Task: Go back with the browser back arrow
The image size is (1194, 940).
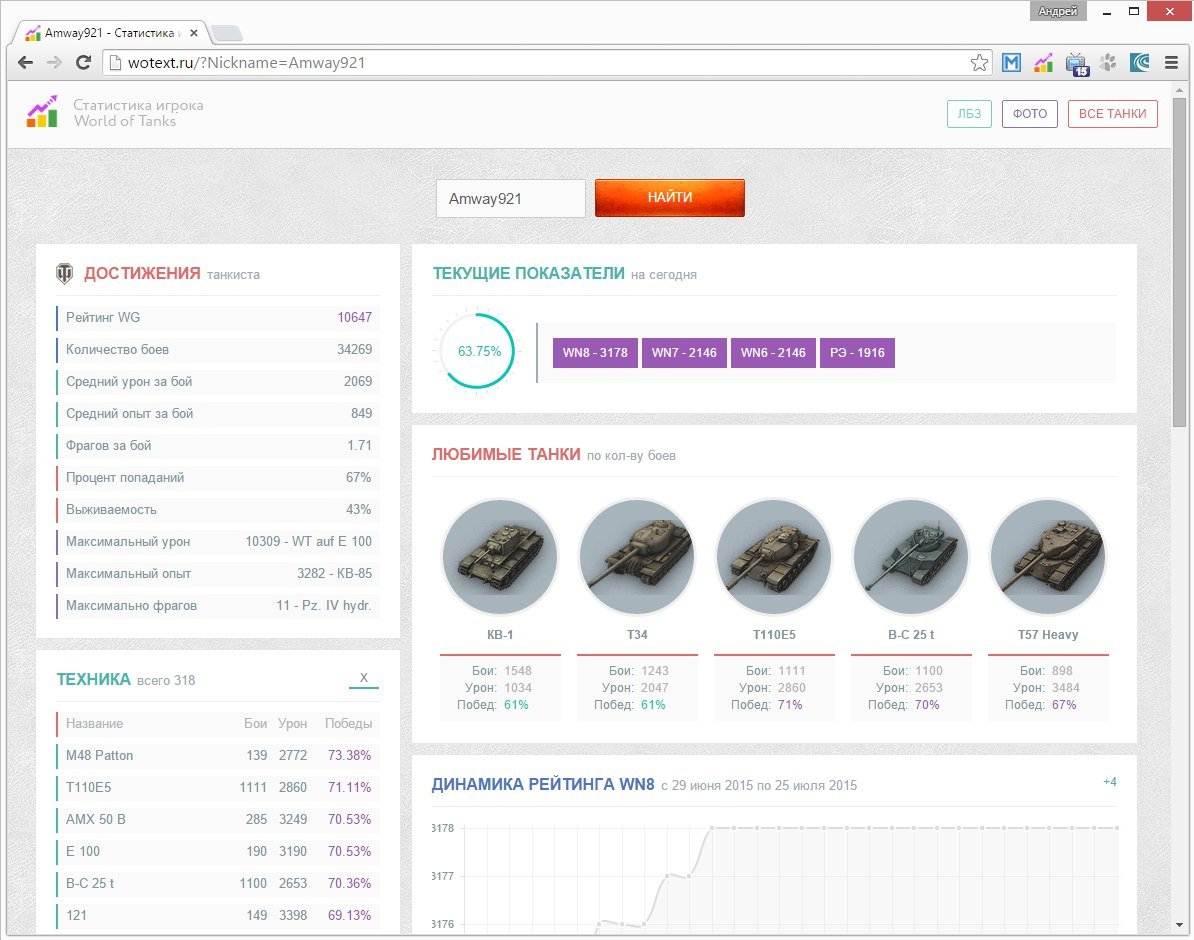Action: tap(25, 62)
